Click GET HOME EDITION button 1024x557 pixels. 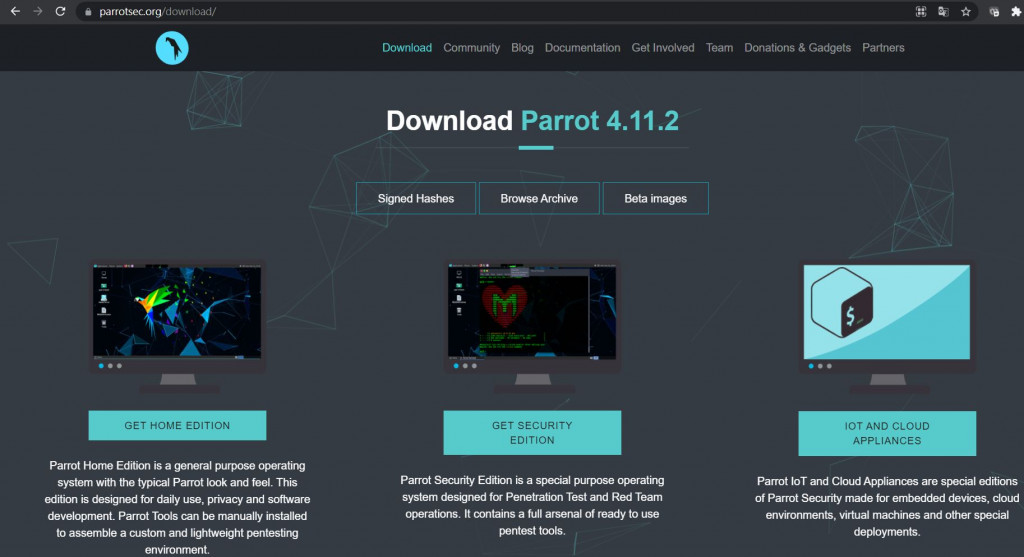(177, 425)
